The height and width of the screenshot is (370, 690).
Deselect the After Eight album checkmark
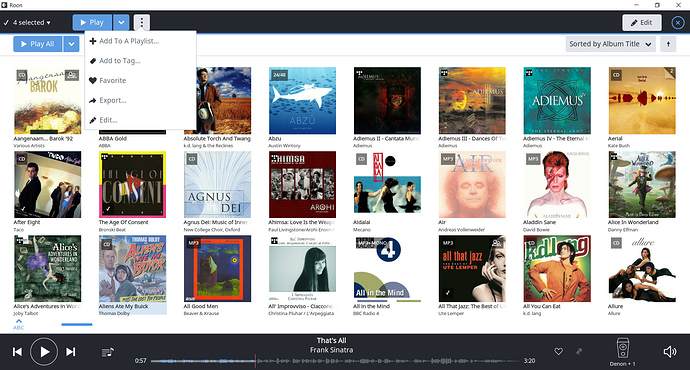click(x=23, y=209)
